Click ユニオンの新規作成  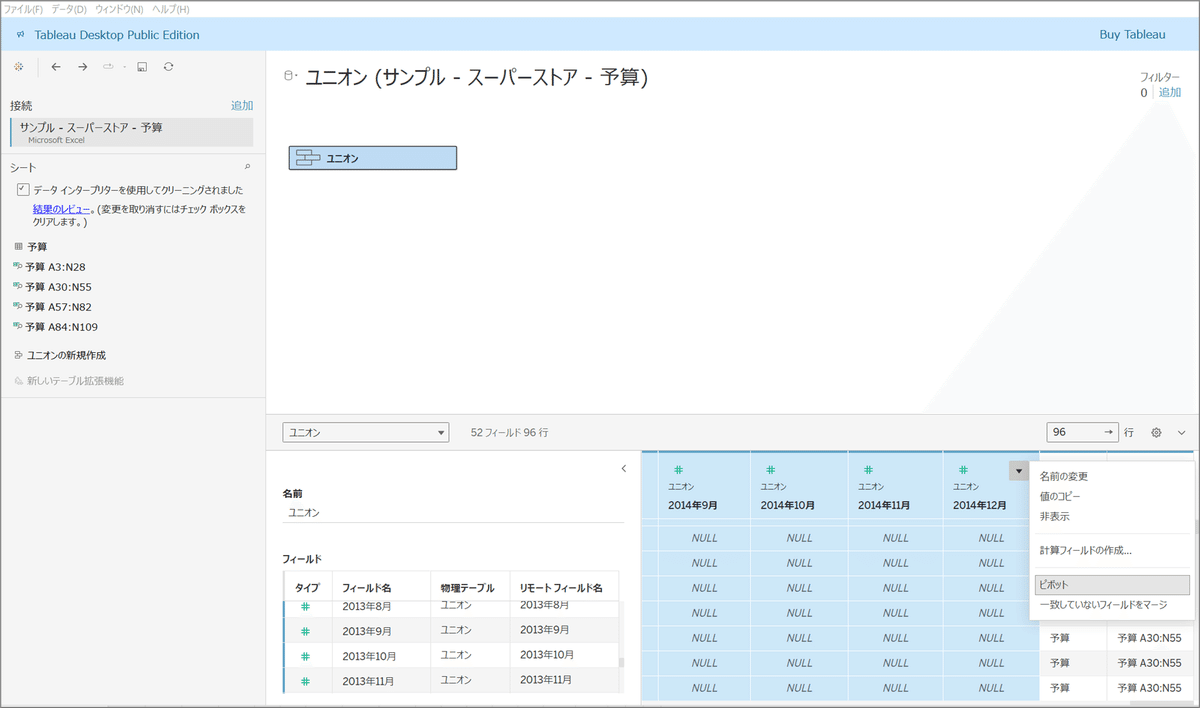point(66,355)
